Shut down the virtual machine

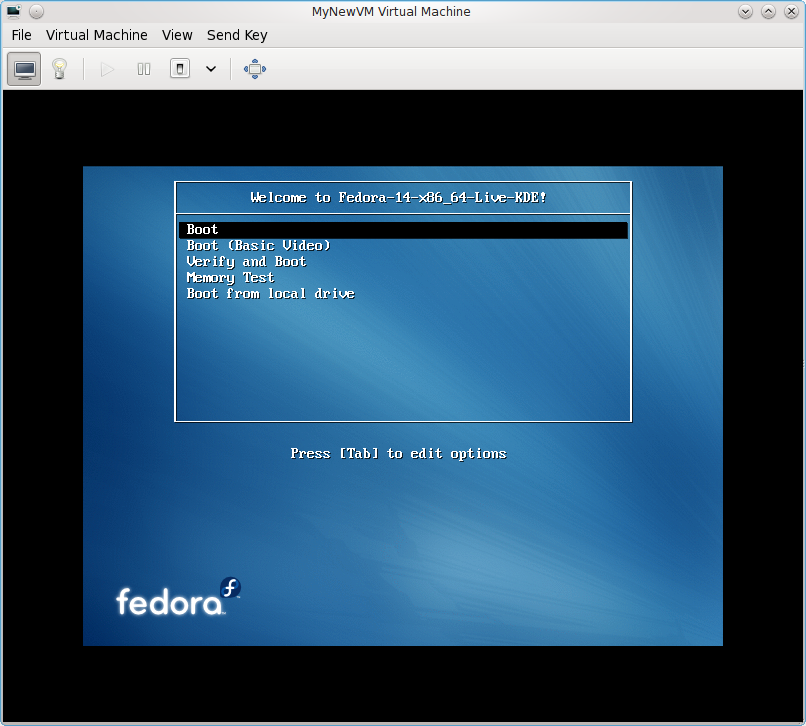point(180,69)
